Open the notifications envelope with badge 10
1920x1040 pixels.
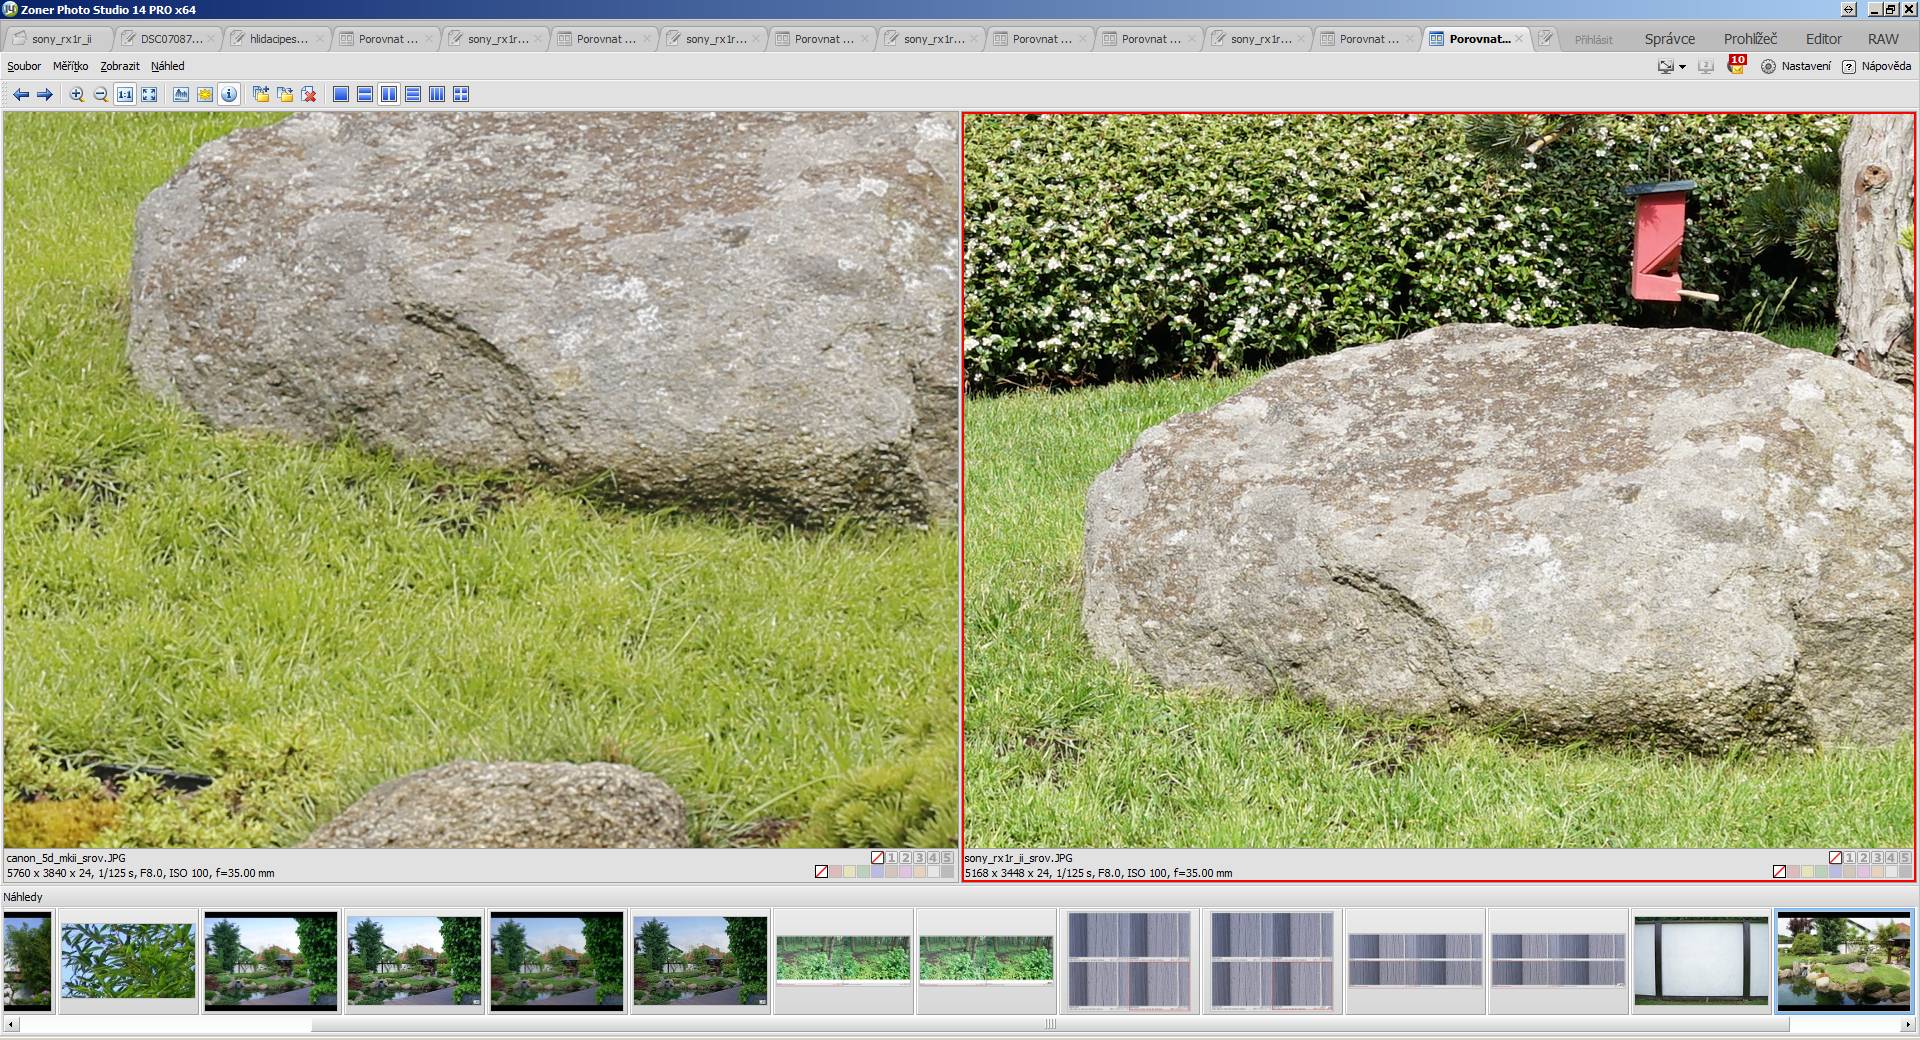[1736, 66]
